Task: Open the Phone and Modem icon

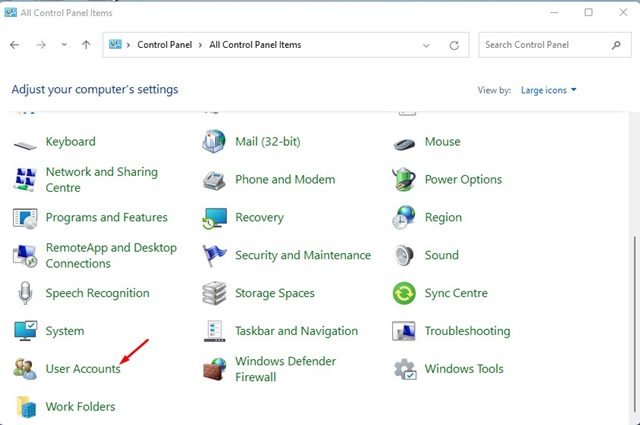Action: click(214, 180)
